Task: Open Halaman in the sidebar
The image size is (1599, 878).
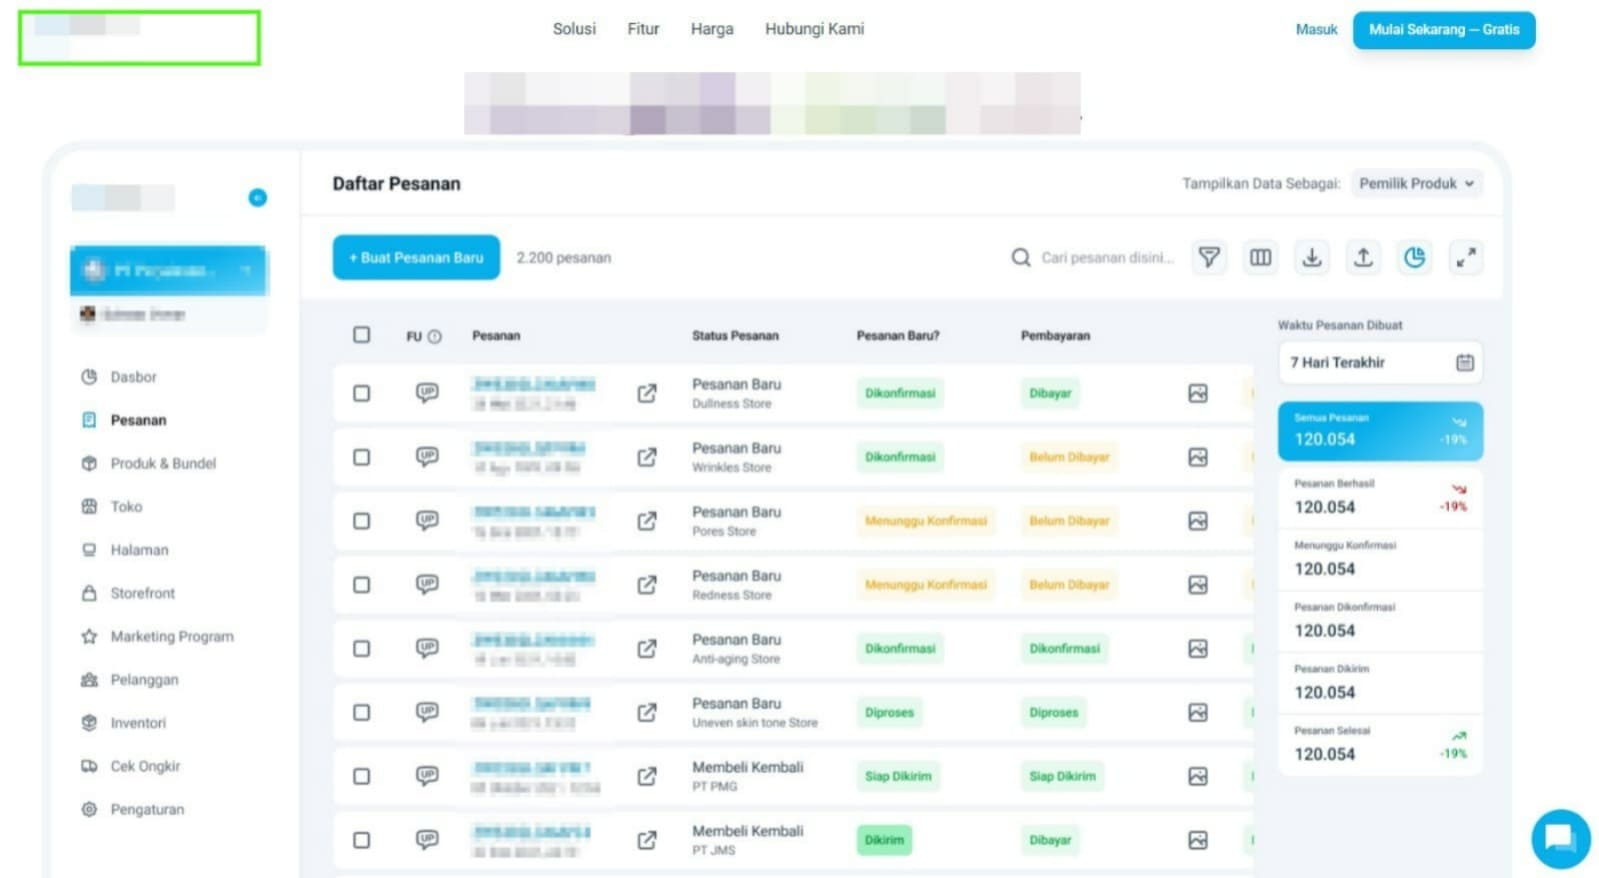Action: [139, 550]
